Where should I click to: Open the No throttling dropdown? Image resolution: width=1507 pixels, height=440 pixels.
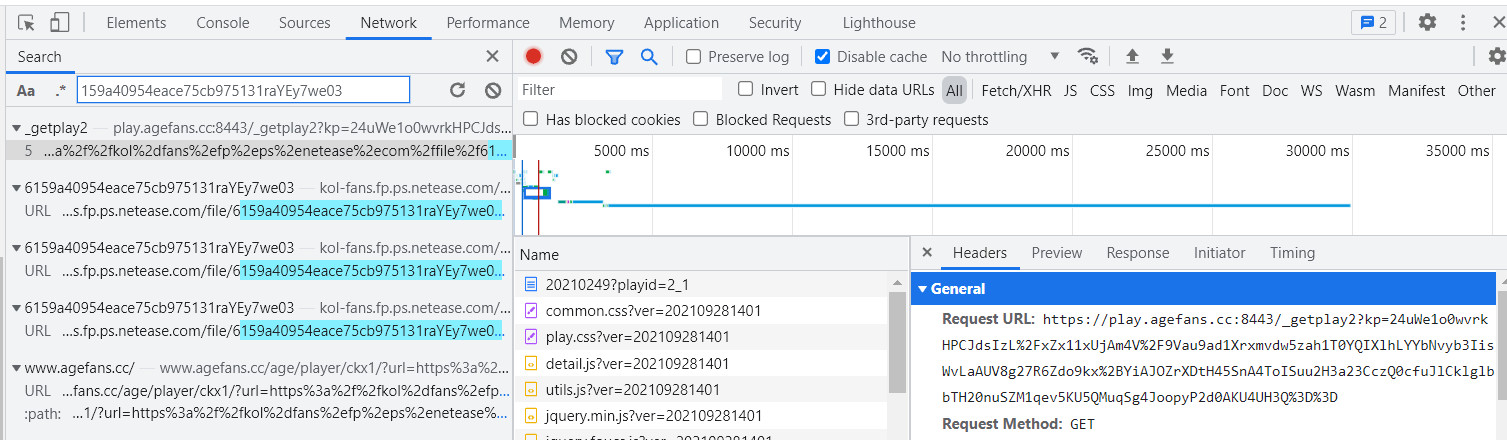tap(1000, 57)
